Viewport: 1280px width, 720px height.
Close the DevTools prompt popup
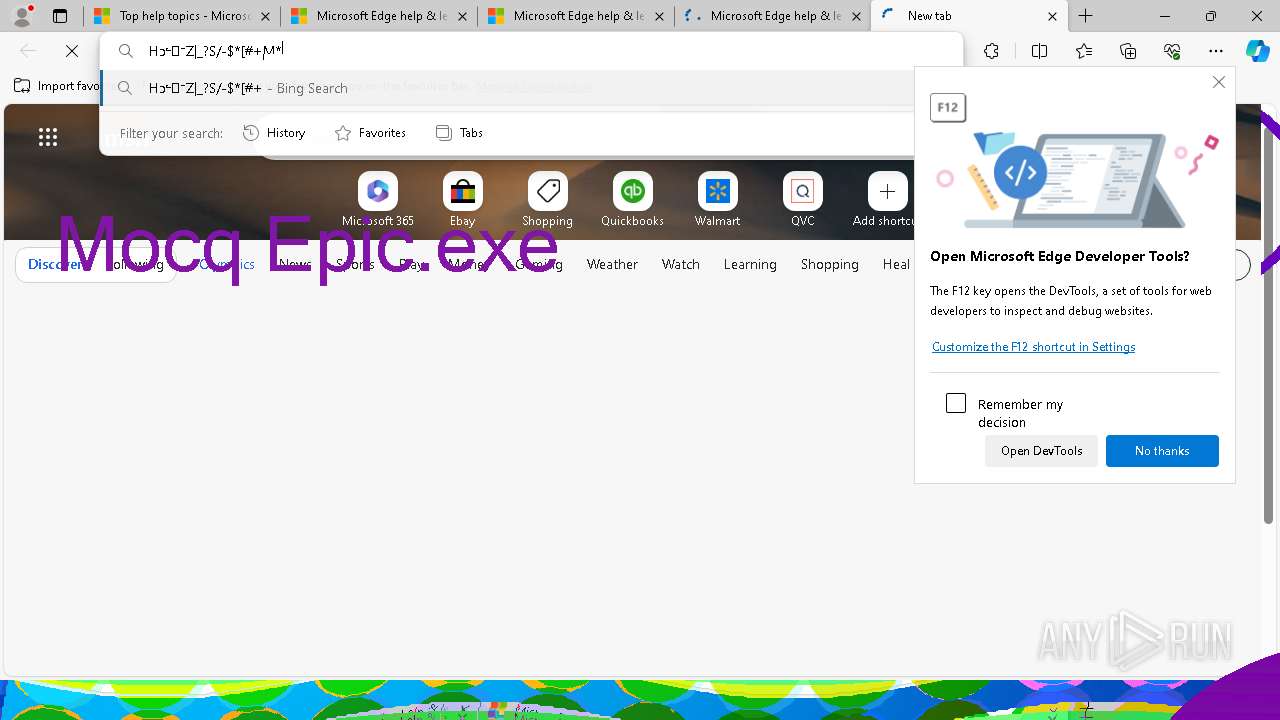1218,82
